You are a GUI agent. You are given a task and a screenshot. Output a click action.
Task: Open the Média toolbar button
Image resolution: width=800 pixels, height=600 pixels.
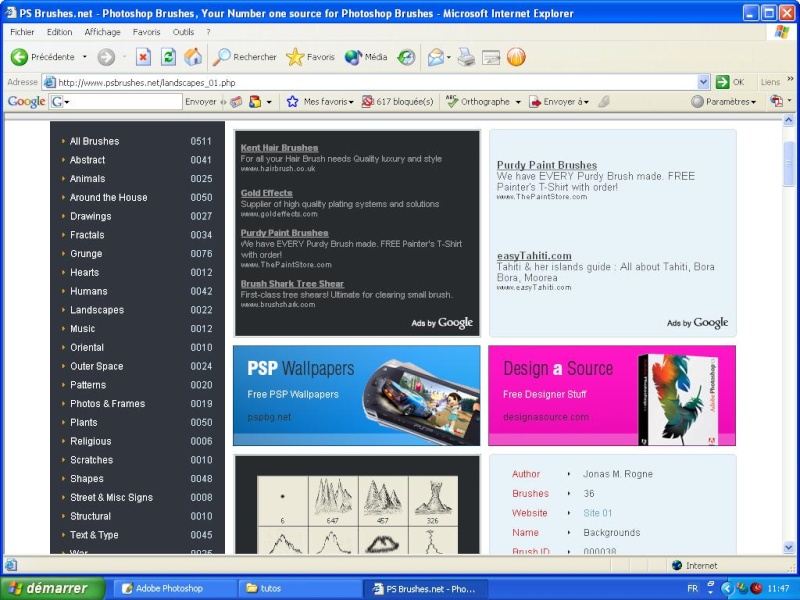[366, 57]
